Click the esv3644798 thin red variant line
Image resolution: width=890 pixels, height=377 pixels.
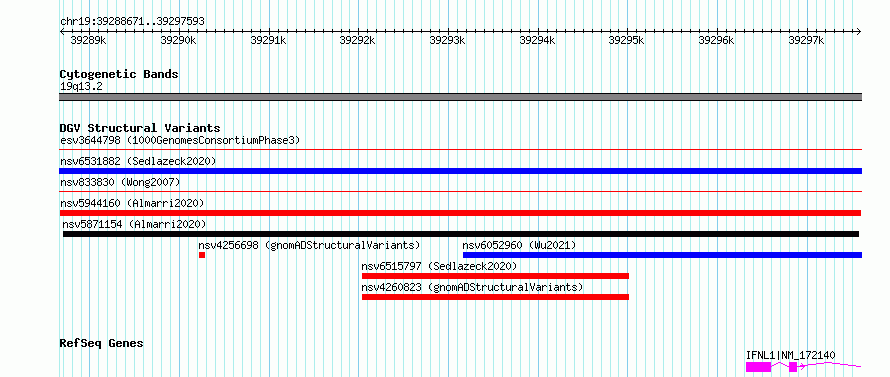(460, 150)
